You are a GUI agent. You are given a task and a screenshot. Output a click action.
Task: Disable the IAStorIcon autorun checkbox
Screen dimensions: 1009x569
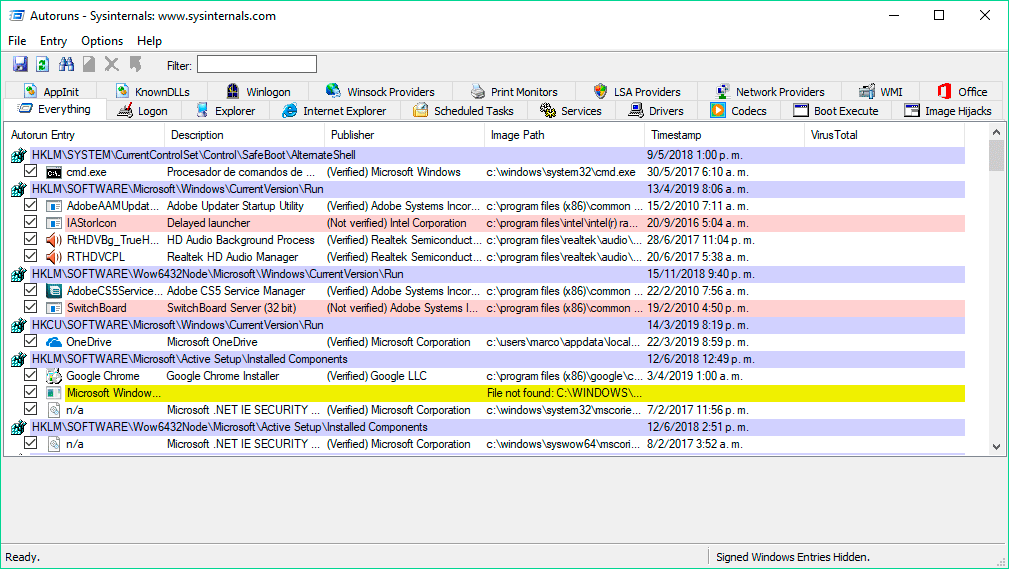pyautogui.click(x=30, y=222)
